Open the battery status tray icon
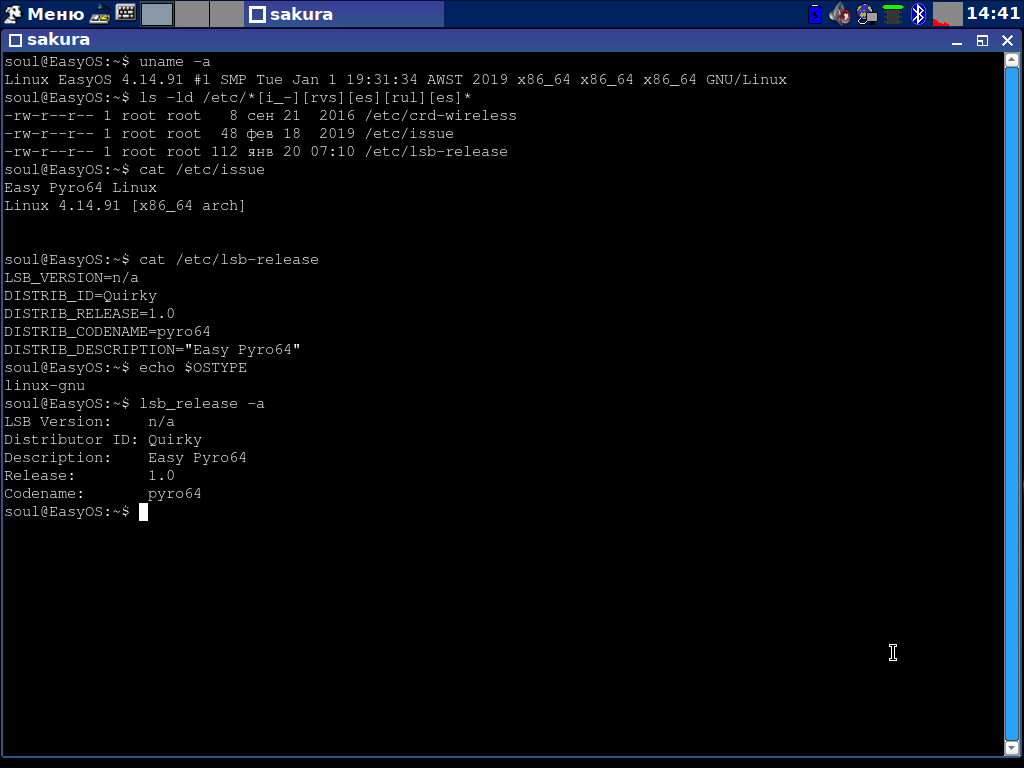 pyautogui.click(x=814, y=14)
